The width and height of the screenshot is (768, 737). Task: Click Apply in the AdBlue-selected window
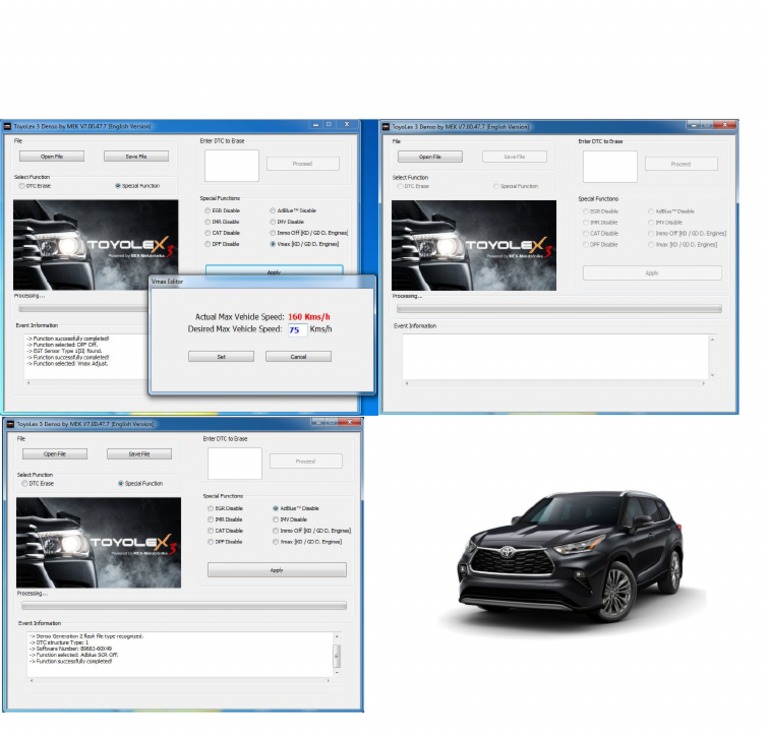[x=277, y=570]
